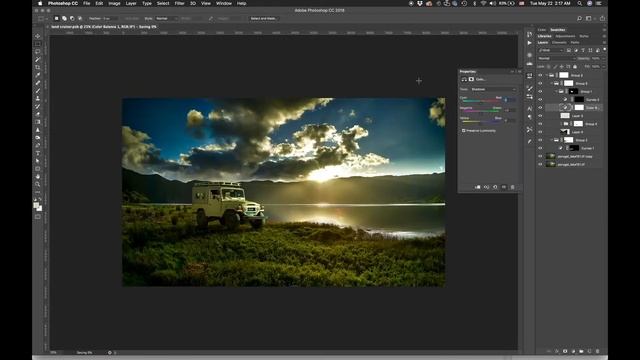Click Add to Selection icon

64,18
